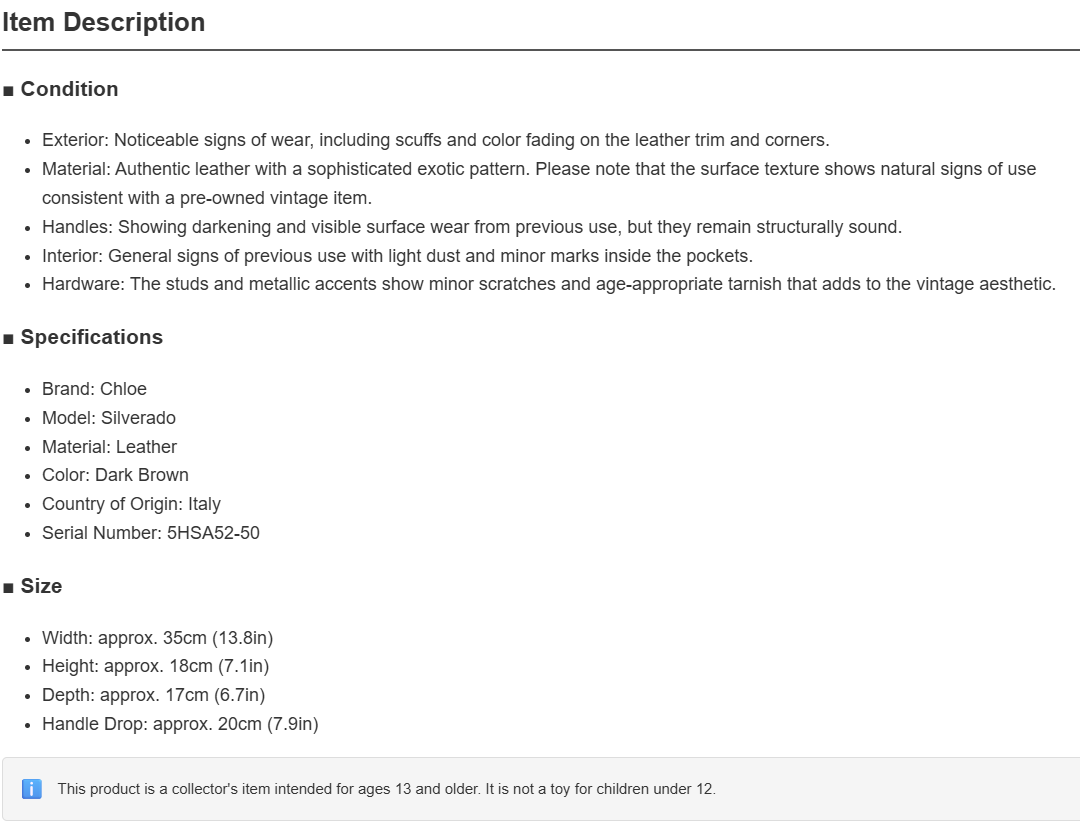Click the square bullet before Condition
This screenshot has width=1080, height=830.
click(8, 91)
